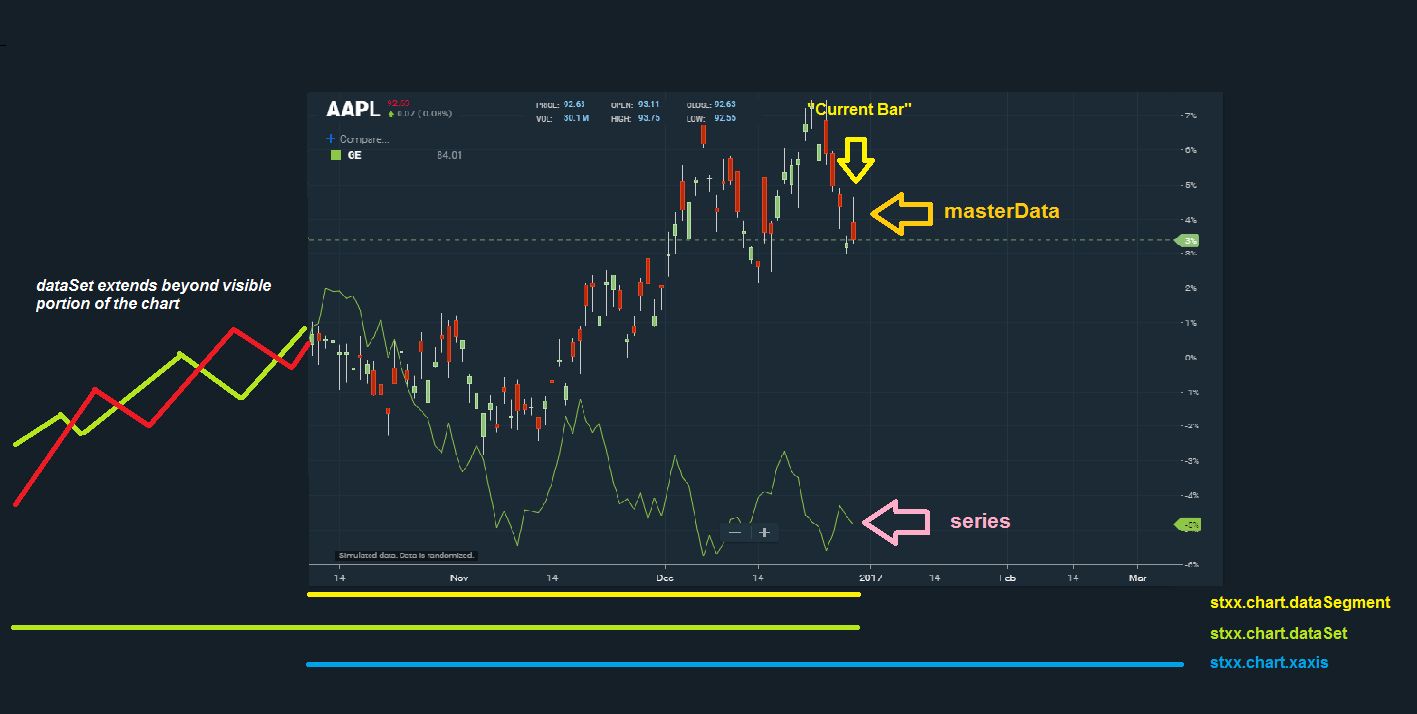Click the OPEN 93.11 readout
This screenshot has height=714, width=1417.
pyautogui.click(x=635, y=104)
